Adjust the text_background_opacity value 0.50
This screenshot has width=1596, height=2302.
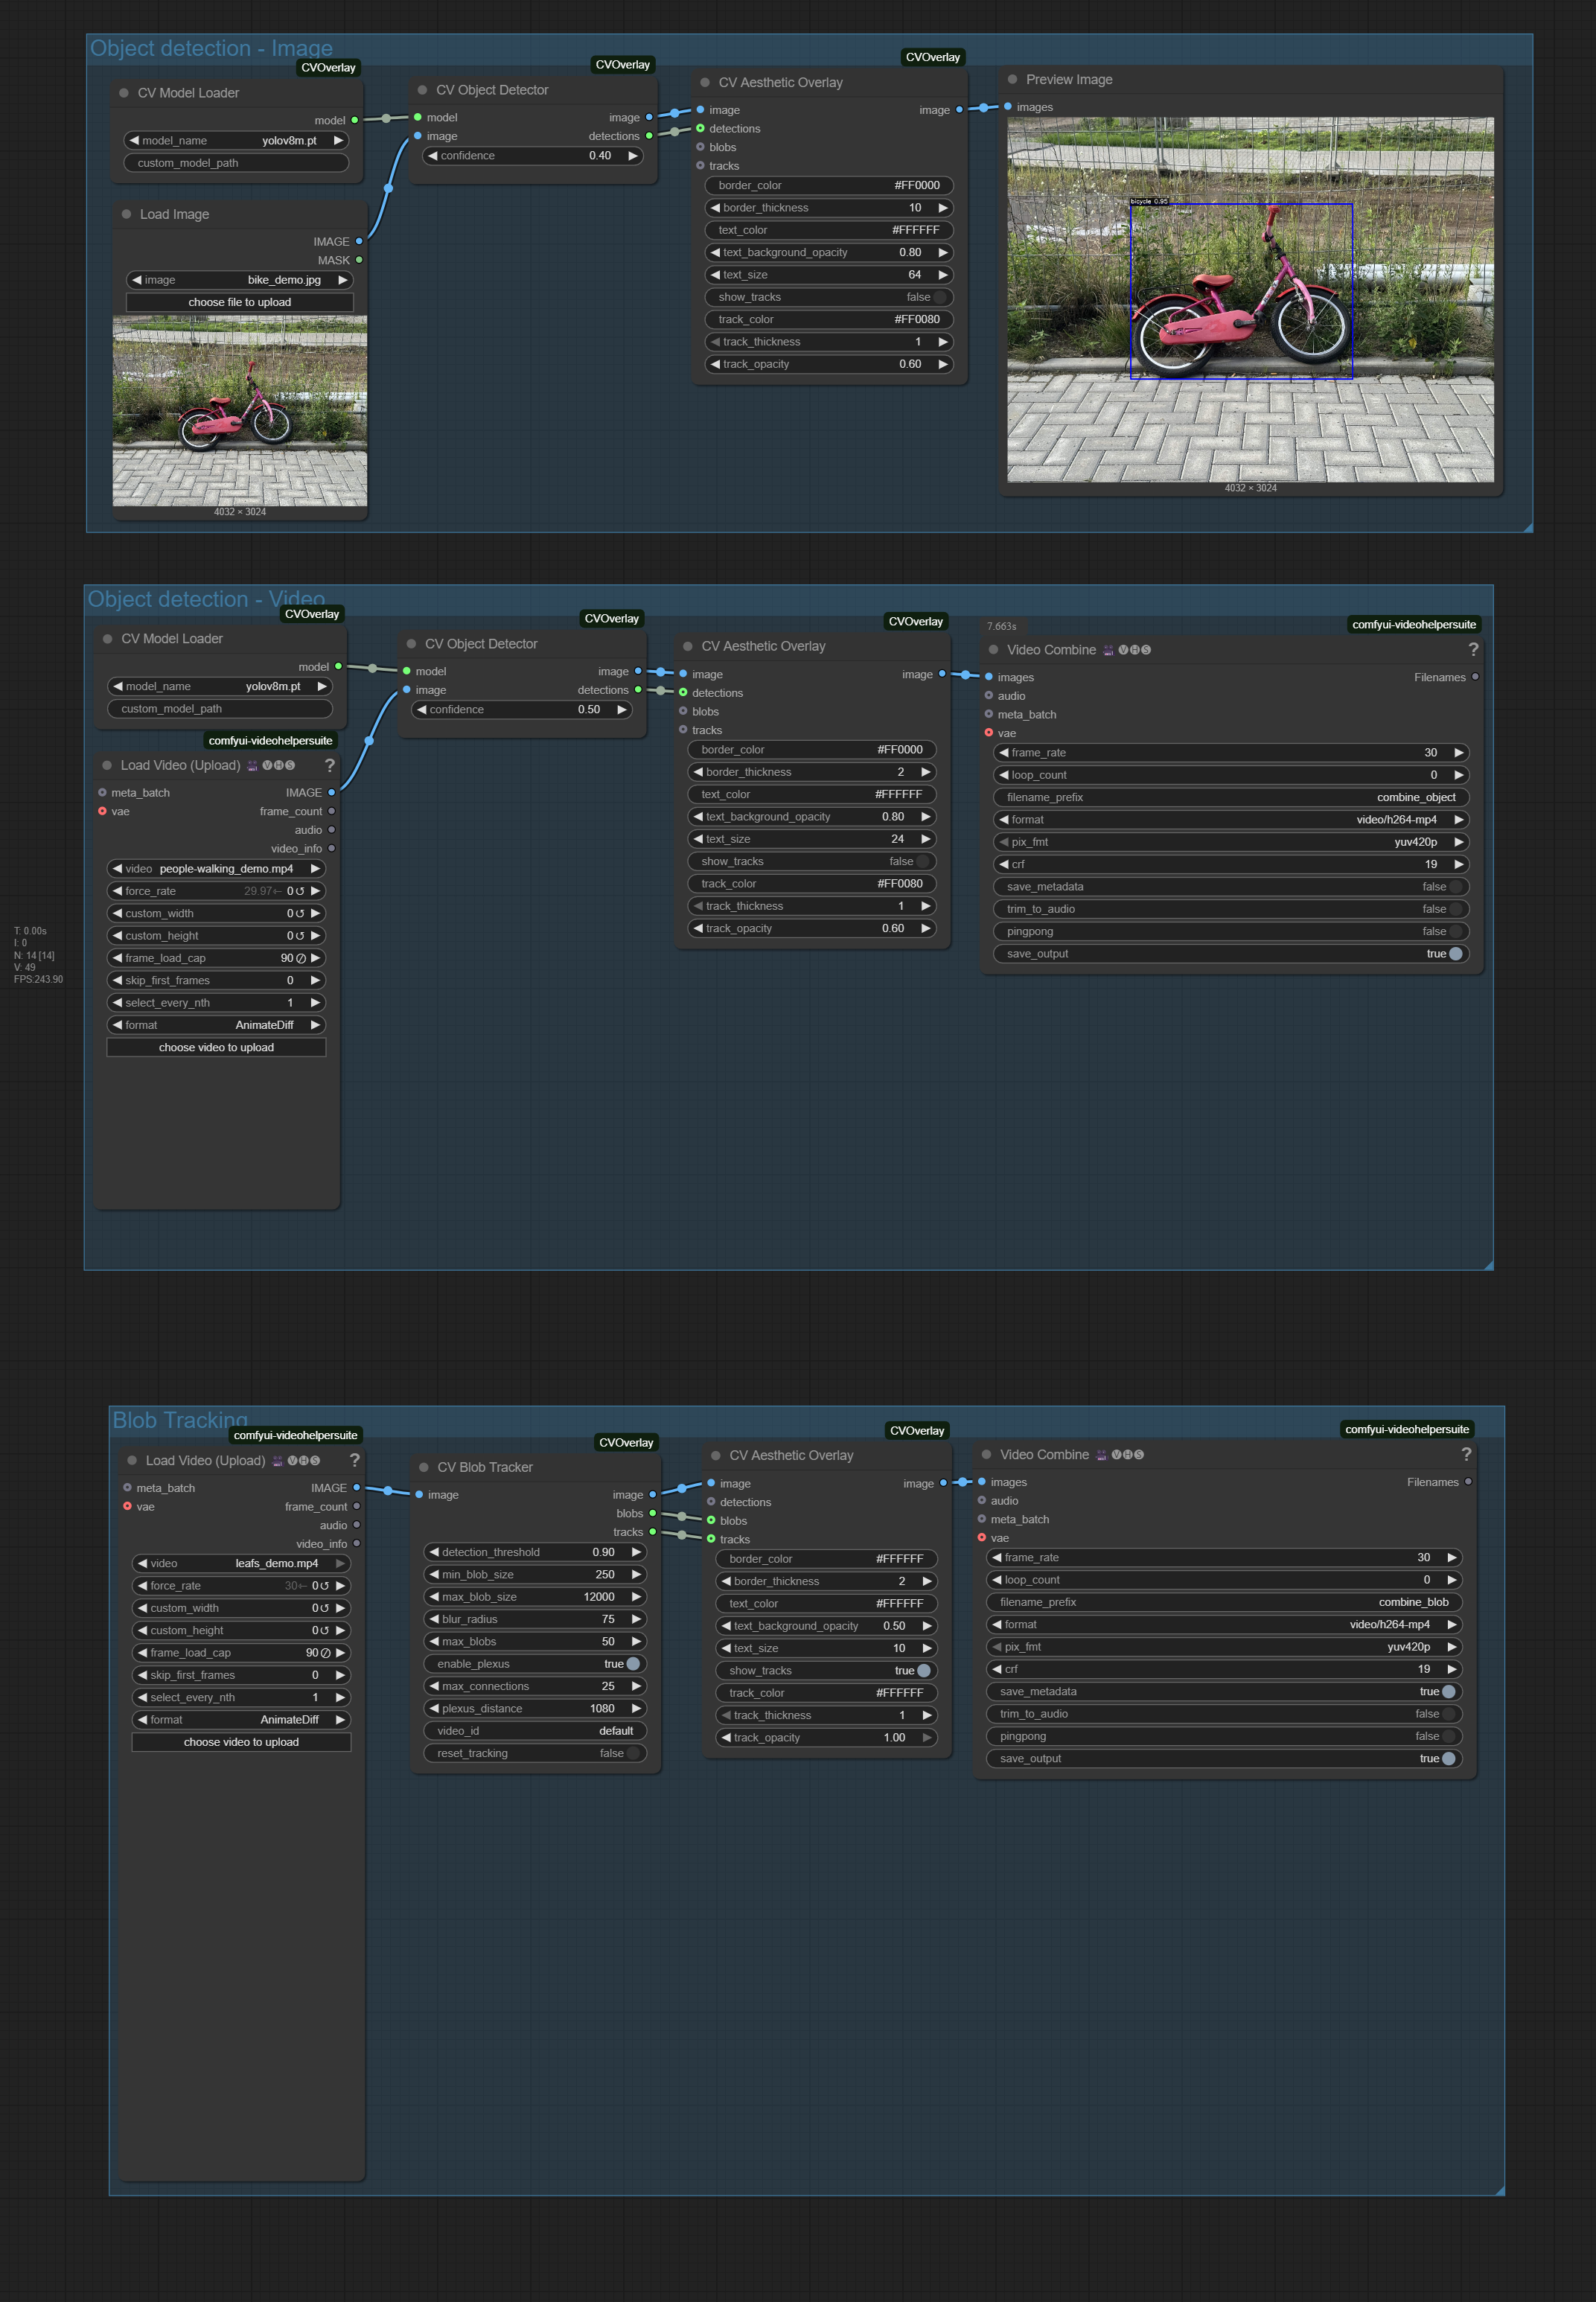point(827,1626)
